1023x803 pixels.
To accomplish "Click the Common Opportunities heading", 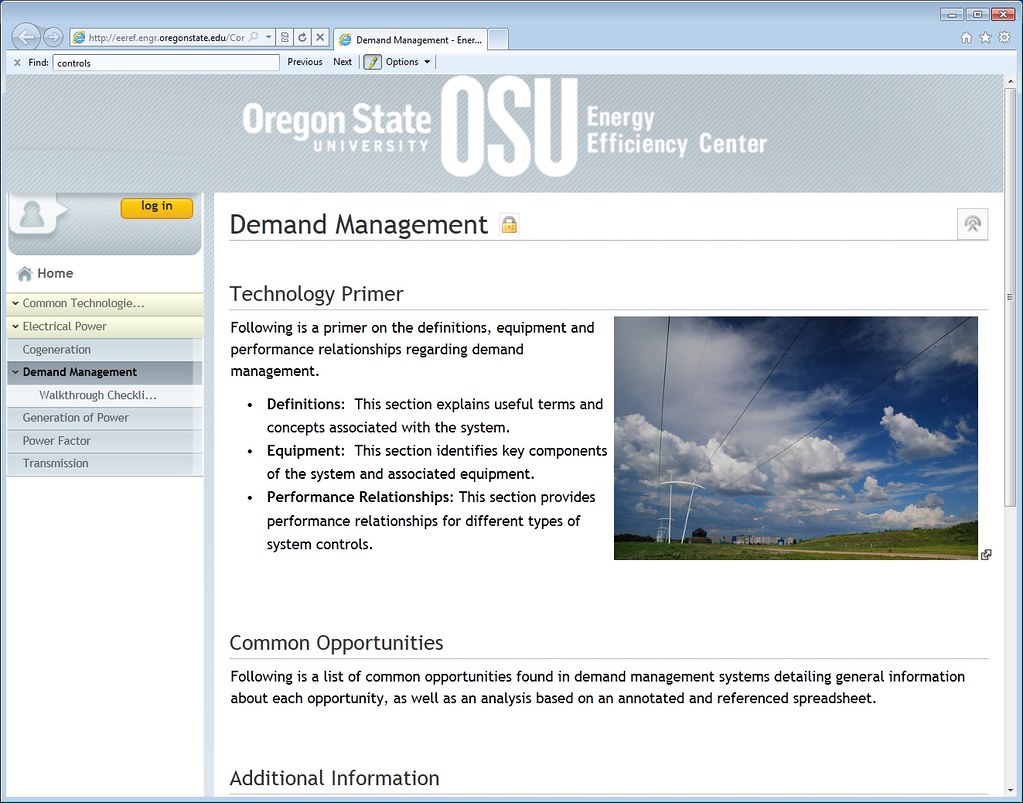I will 336,643.
